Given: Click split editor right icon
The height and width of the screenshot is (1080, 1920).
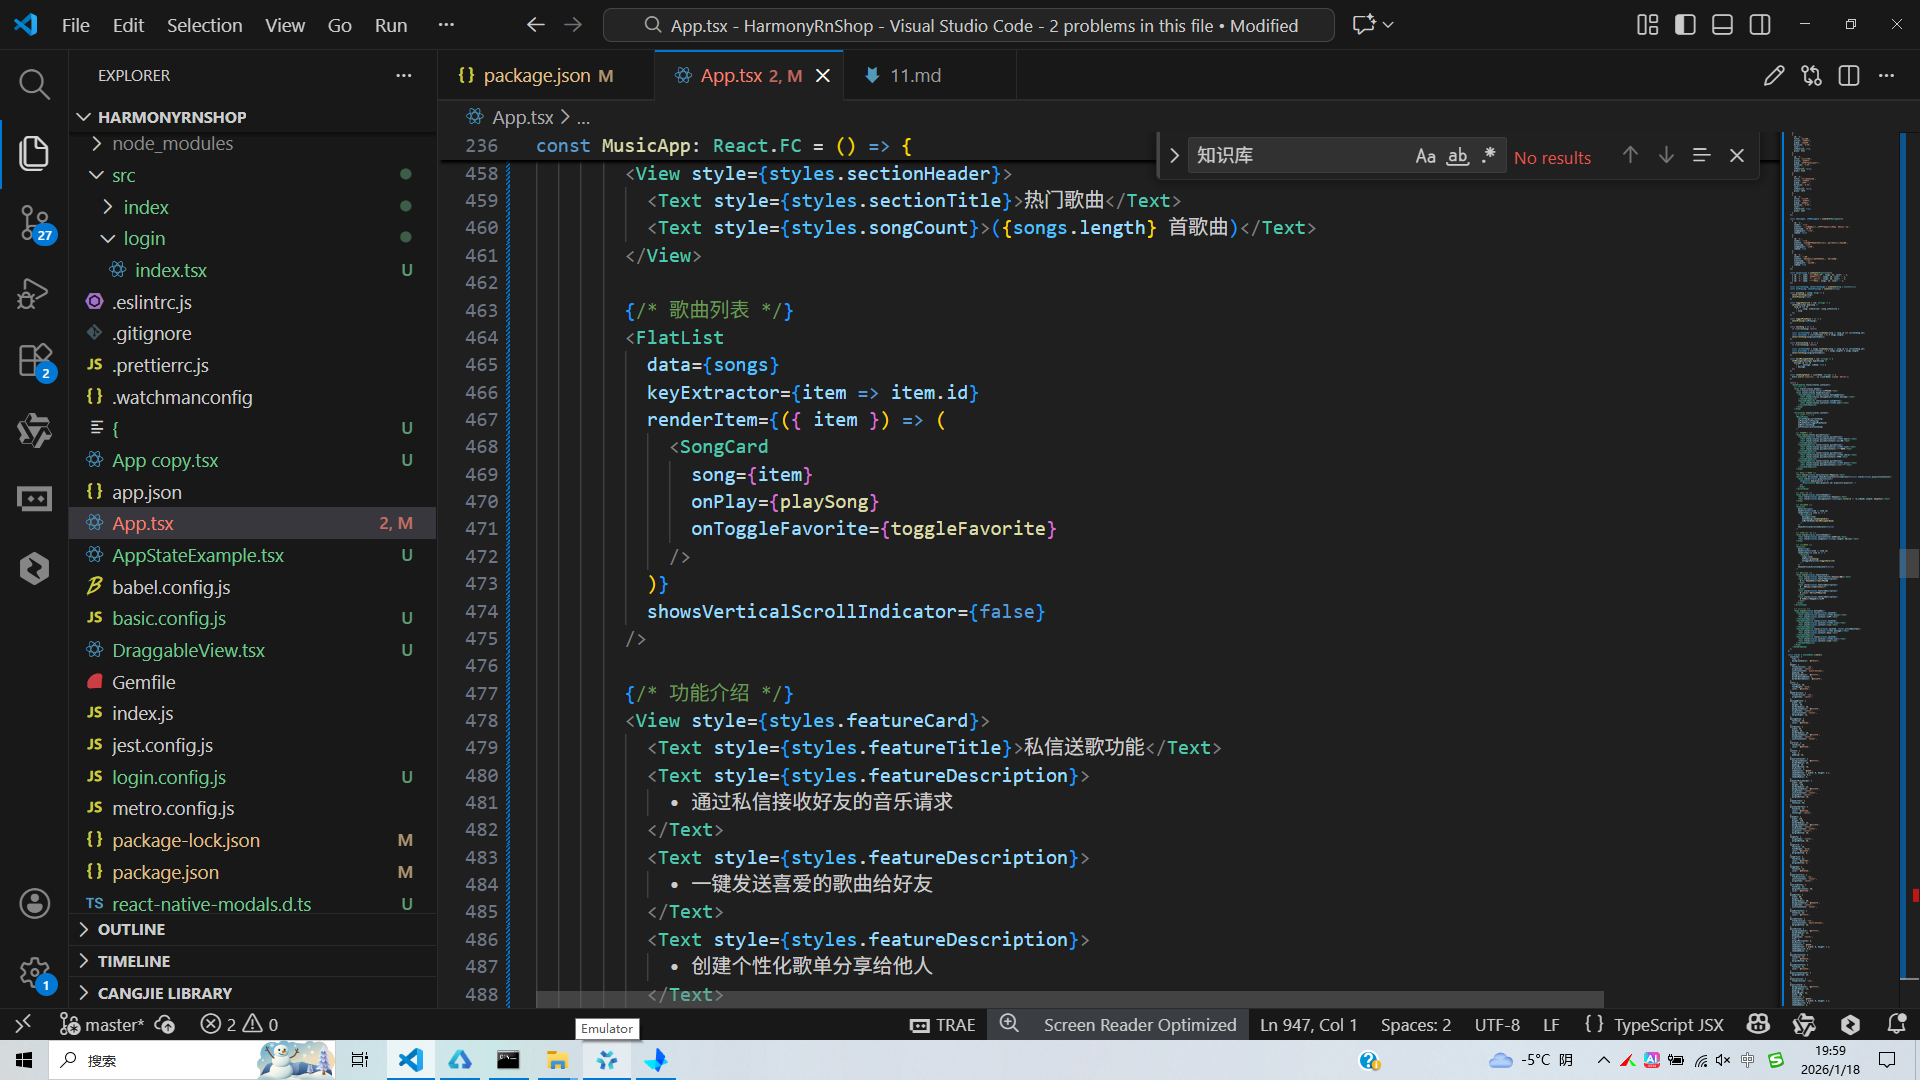Looking at the screenshot, I should (1848, 76).
